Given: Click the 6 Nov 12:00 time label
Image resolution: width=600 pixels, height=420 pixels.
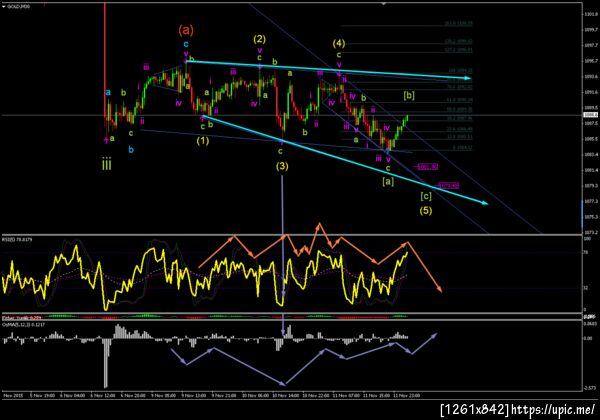Looking at the screenshot, I should tap(104, 396).
